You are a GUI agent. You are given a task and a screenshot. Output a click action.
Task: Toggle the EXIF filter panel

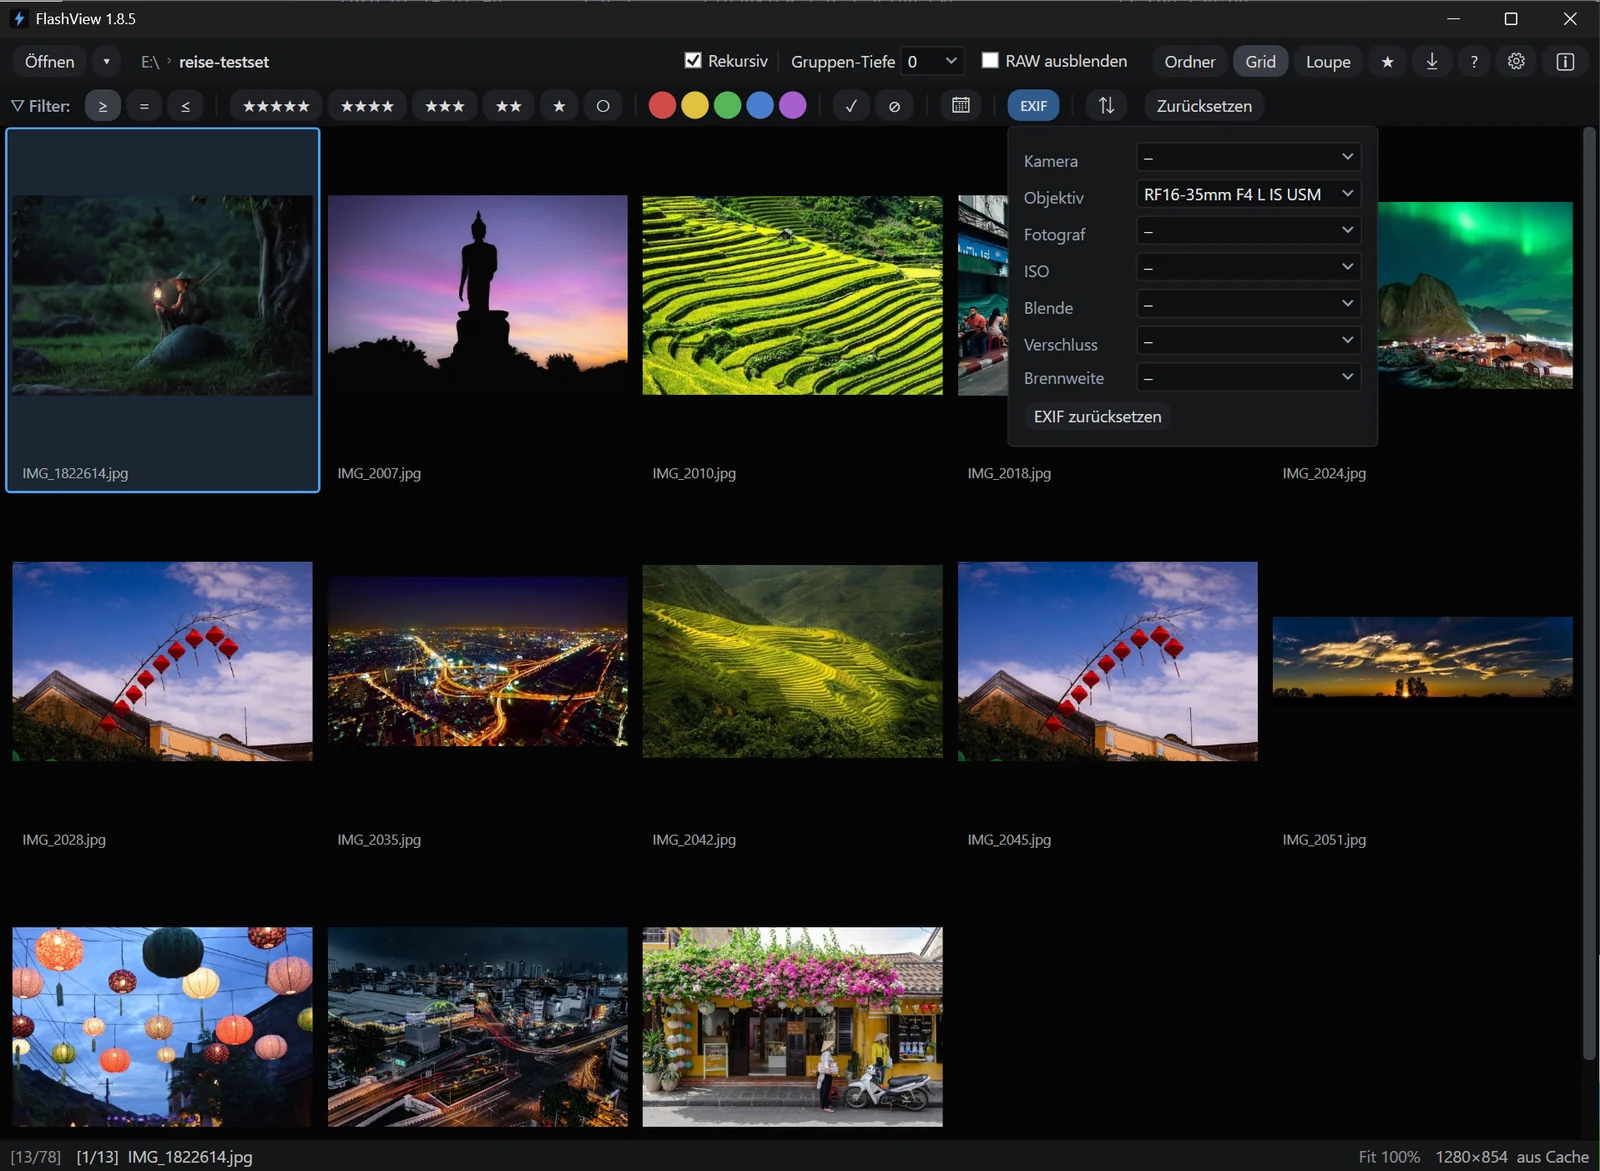(1033, 106)
